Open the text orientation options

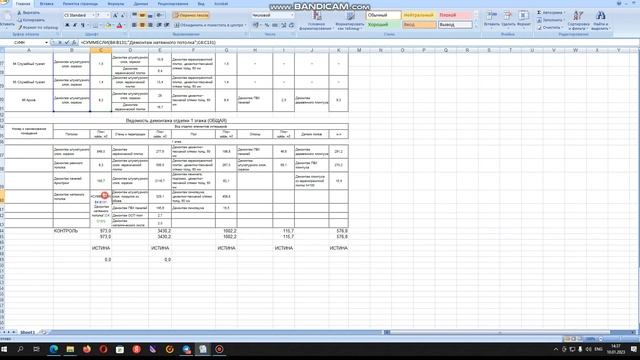tap(160, 16)
